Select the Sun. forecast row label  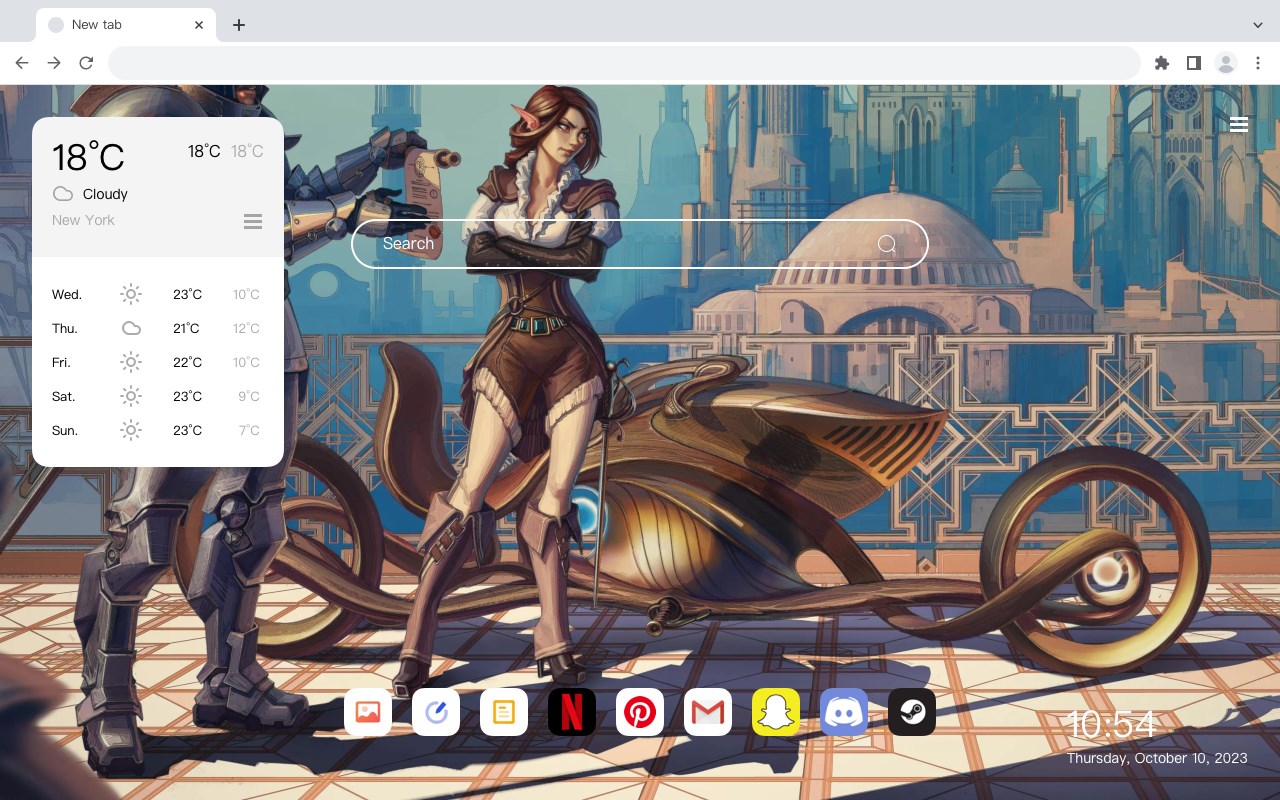click(x=65, y=430)
